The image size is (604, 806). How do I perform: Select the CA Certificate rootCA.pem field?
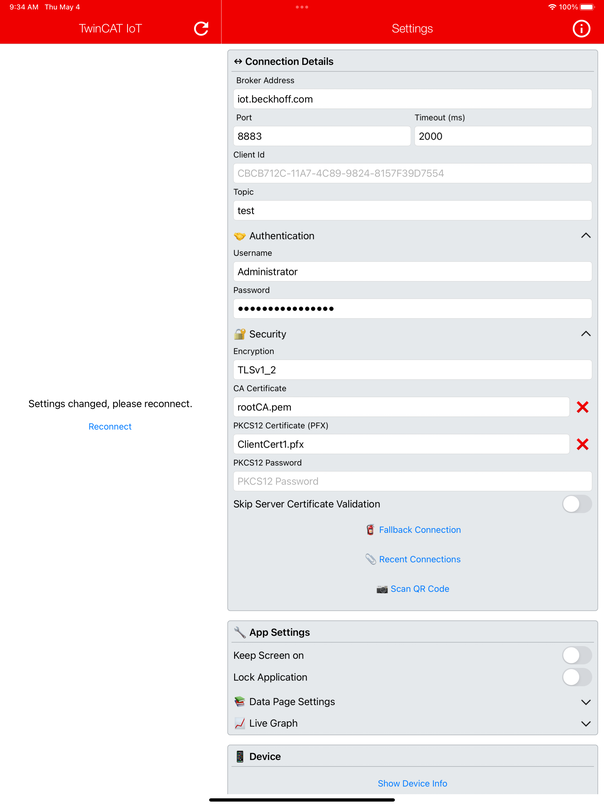tap(401, 407)
